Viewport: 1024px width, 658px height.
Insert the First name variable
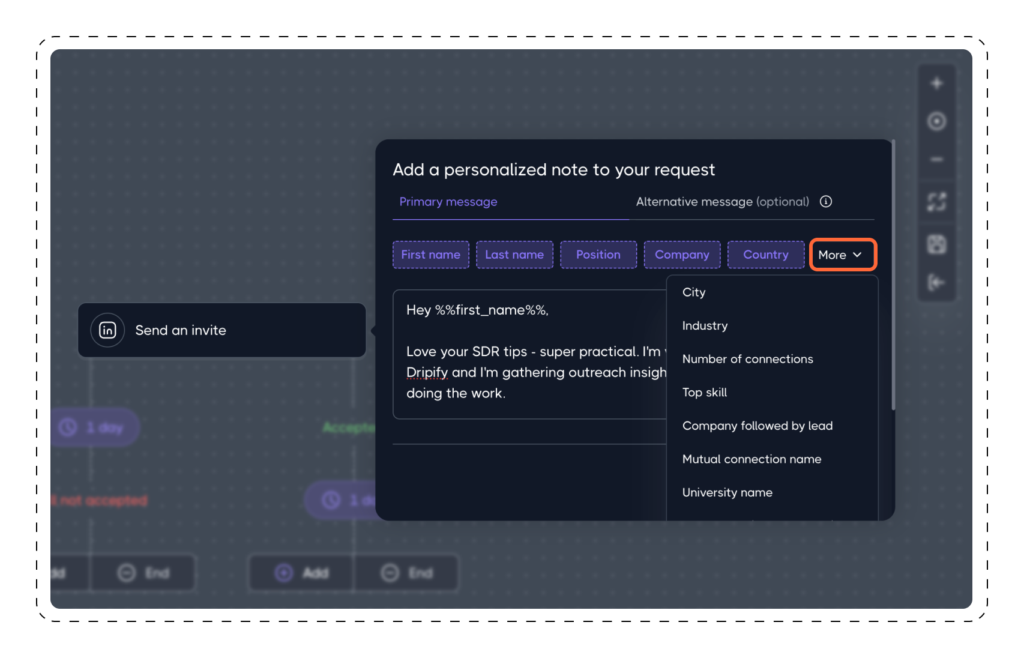(x=430, y=254)
